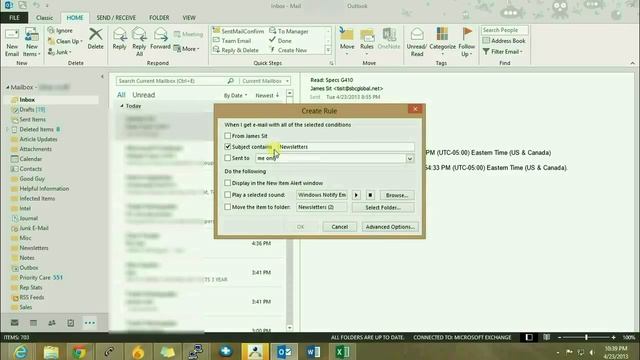This screenshot has height=360, width=640.
Task: Open the New Items button
Action: [31, 42]
